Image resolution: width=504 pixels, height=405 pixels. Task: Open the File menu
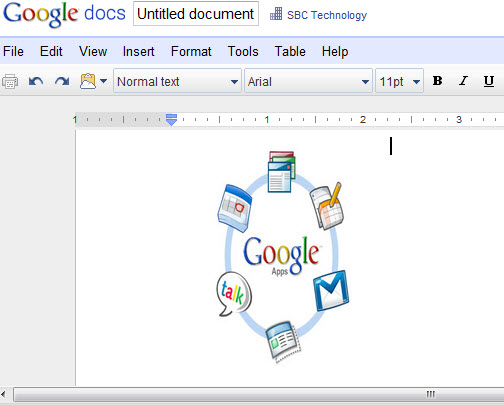click(13, 52)
